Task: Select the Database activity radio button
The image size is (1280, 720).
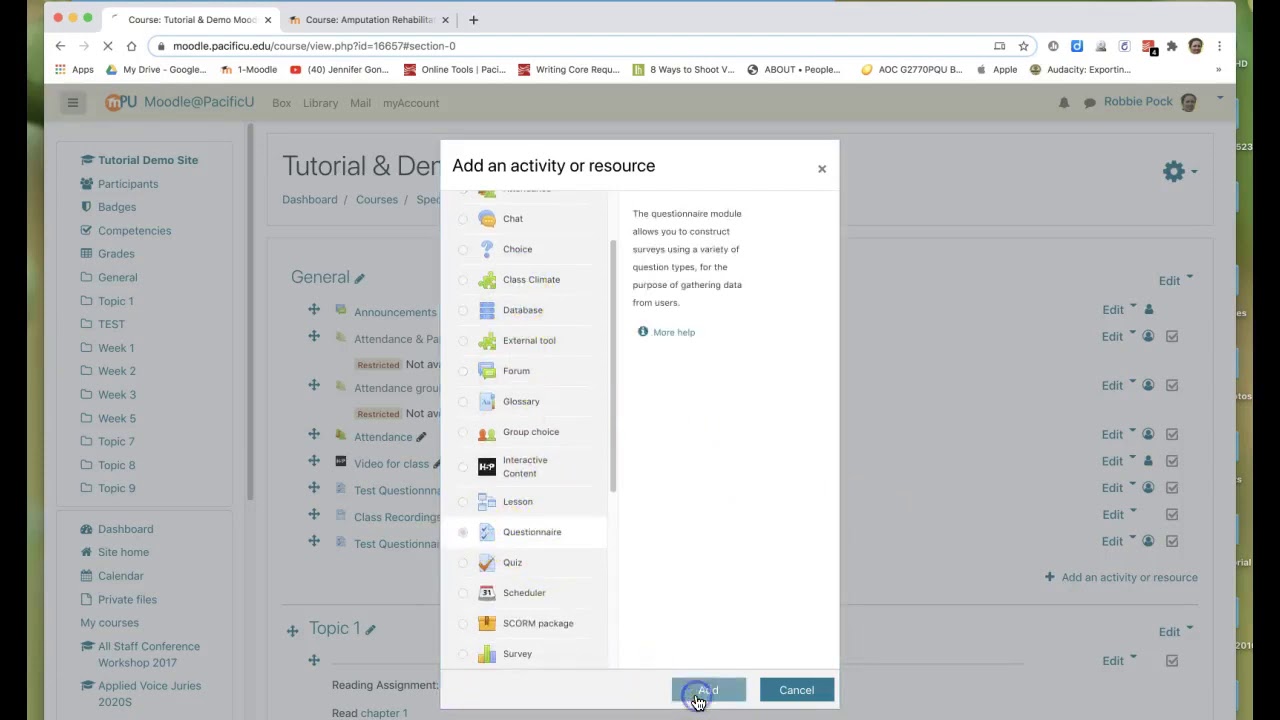Action: click(x=463, y=310)
